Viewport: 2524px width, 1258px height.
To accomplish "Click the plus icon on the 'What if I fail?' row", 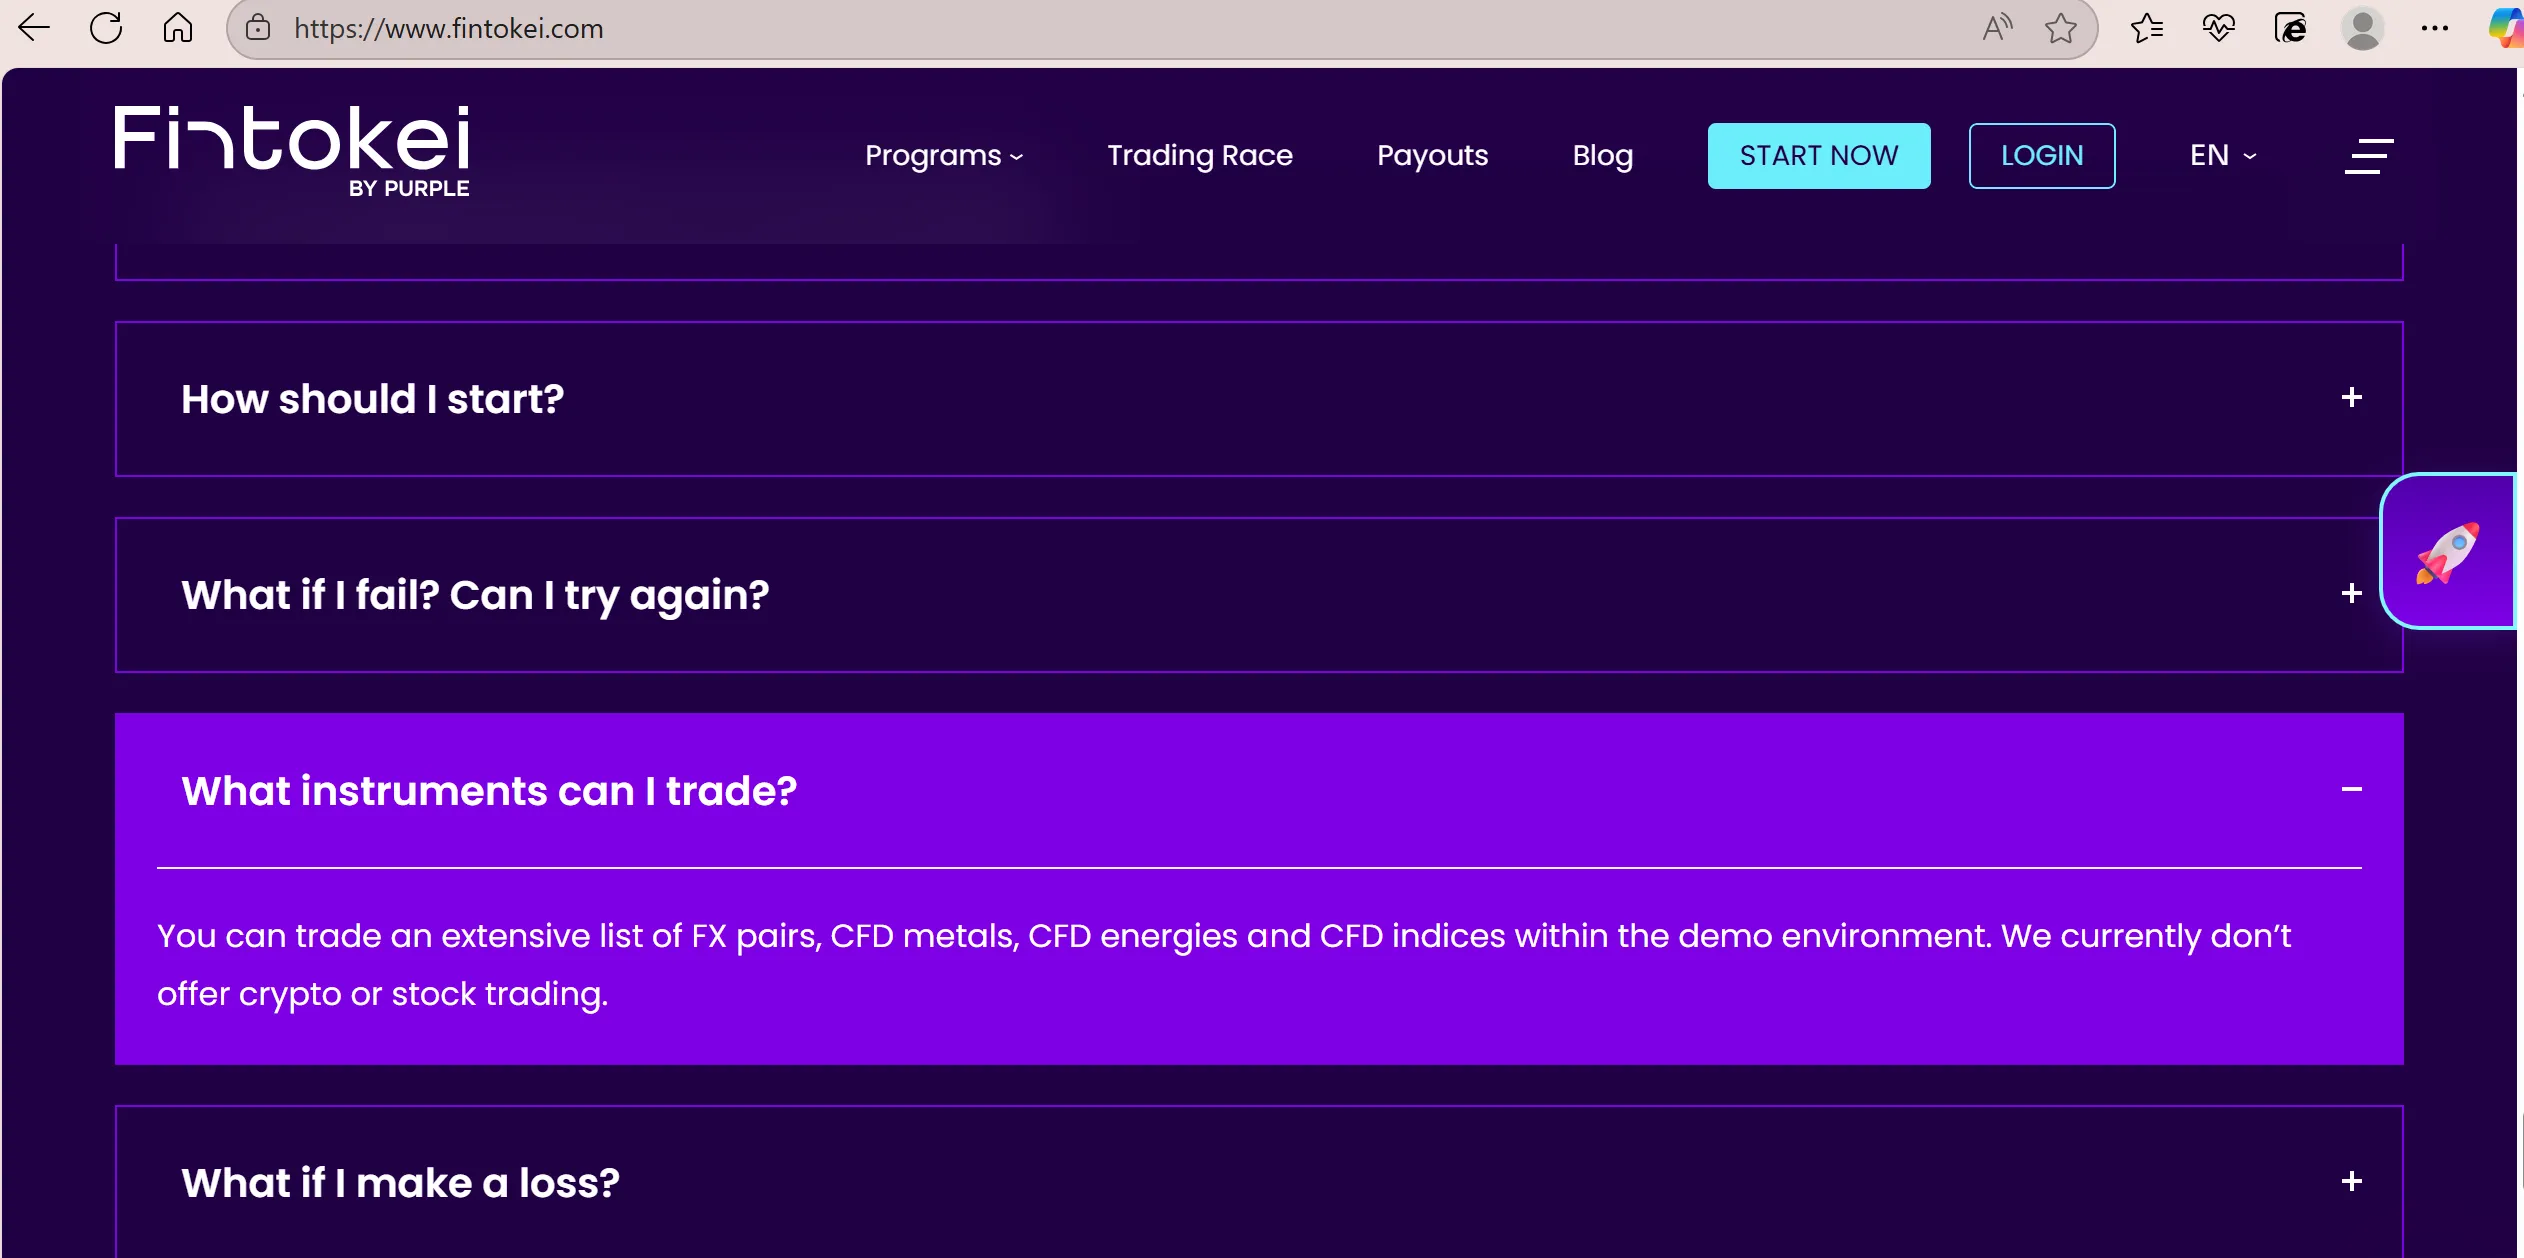I will pos(2352,594).
